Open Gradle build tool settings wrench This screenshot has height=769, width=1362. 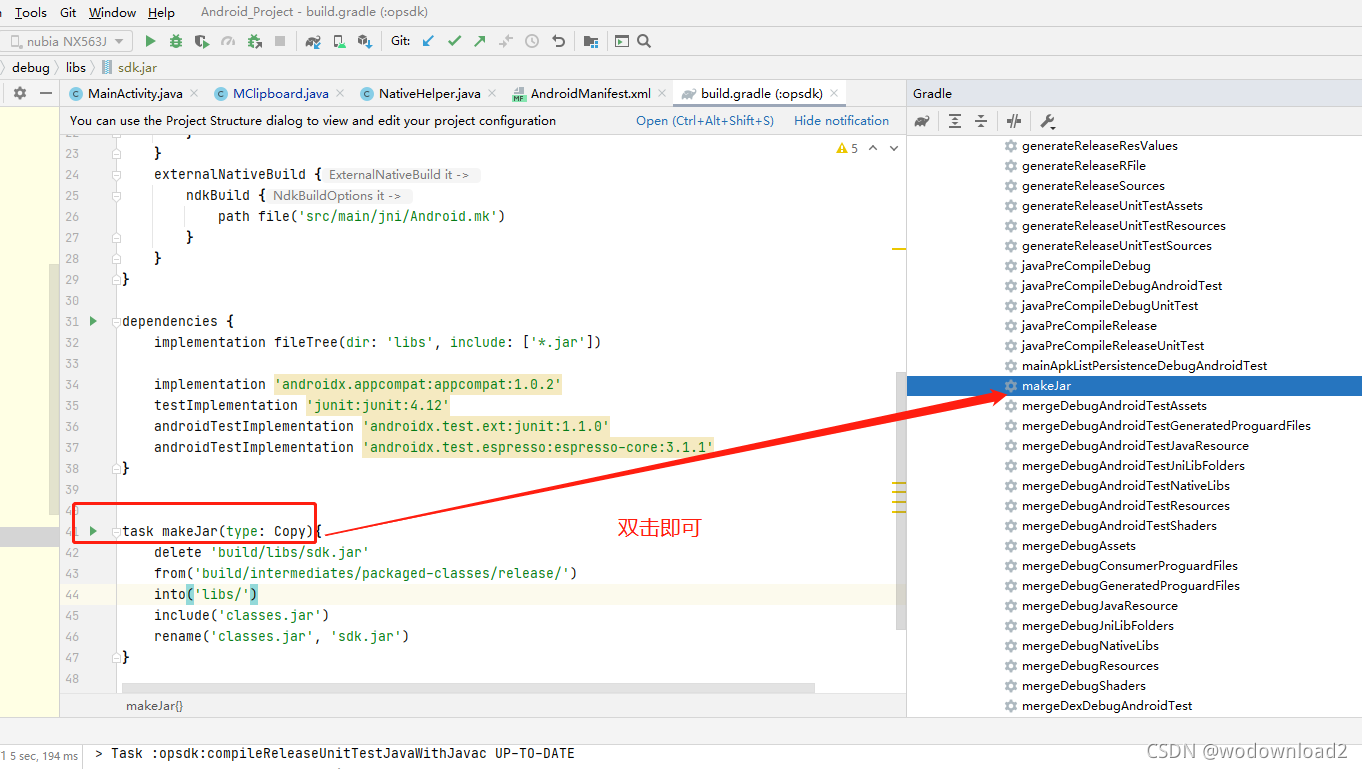tap(1047, 121)
